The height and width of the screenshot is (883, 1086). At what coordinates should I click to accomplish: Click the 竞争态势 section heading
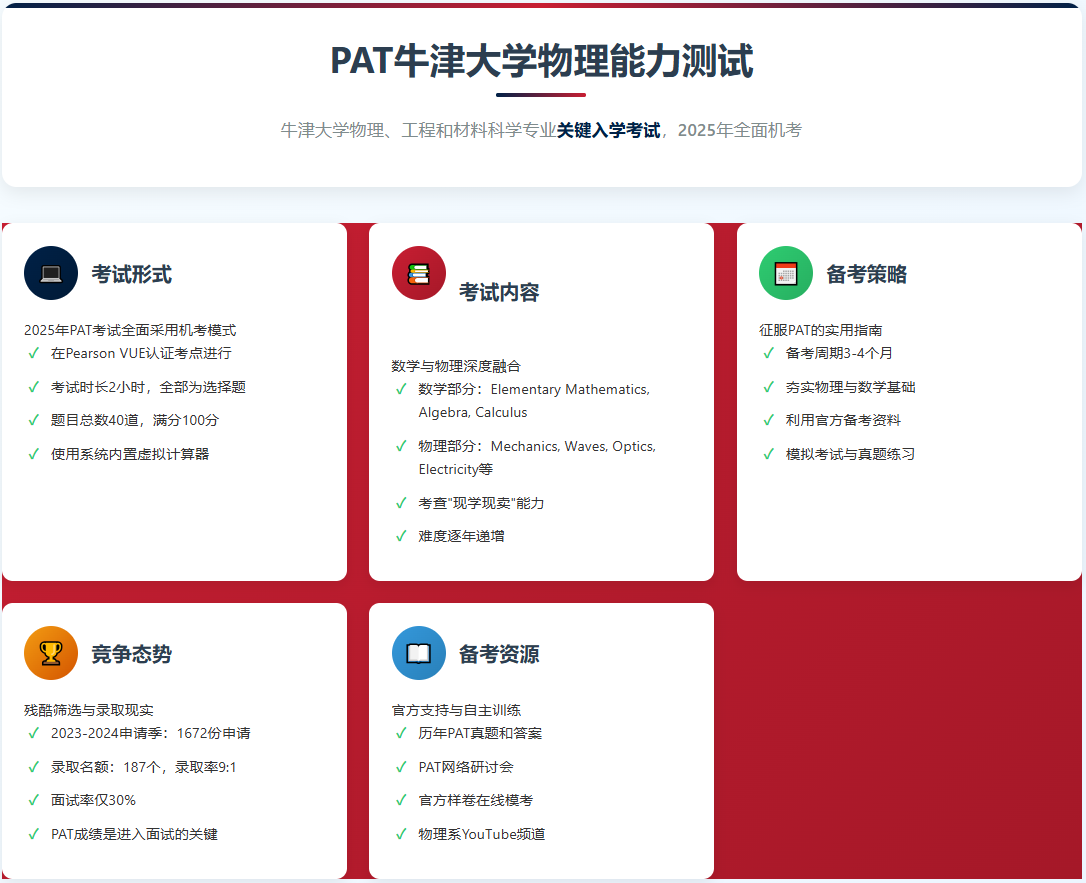[131, 654]
